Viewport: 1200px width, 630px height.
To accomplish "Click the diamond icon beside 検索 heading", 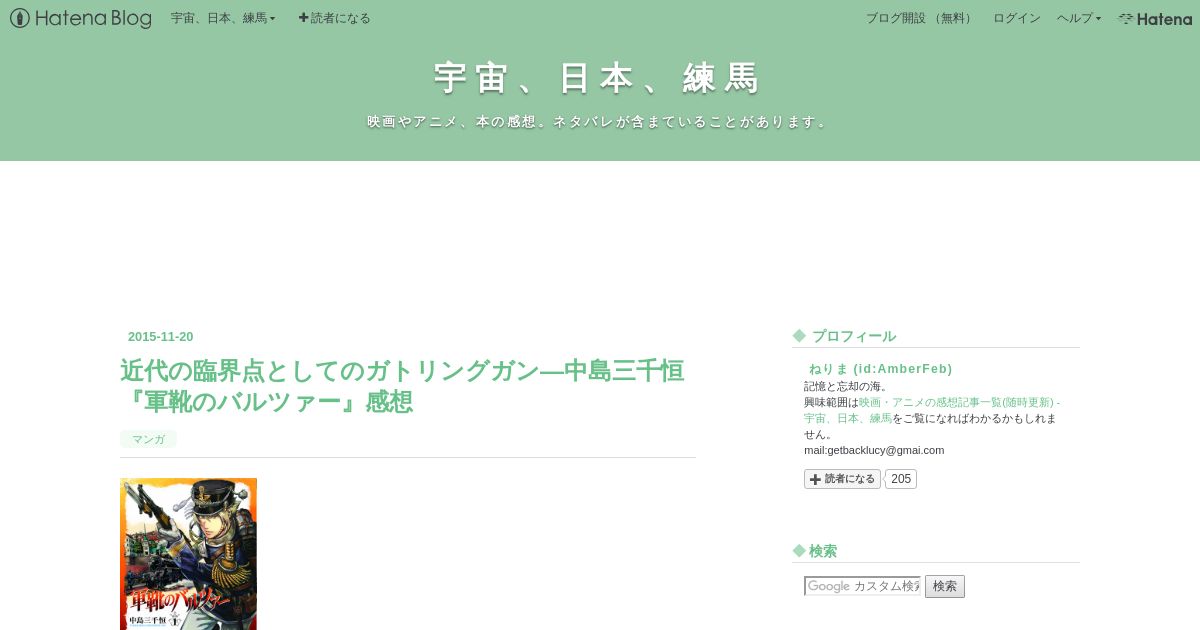I will click(x=799, y=551).
